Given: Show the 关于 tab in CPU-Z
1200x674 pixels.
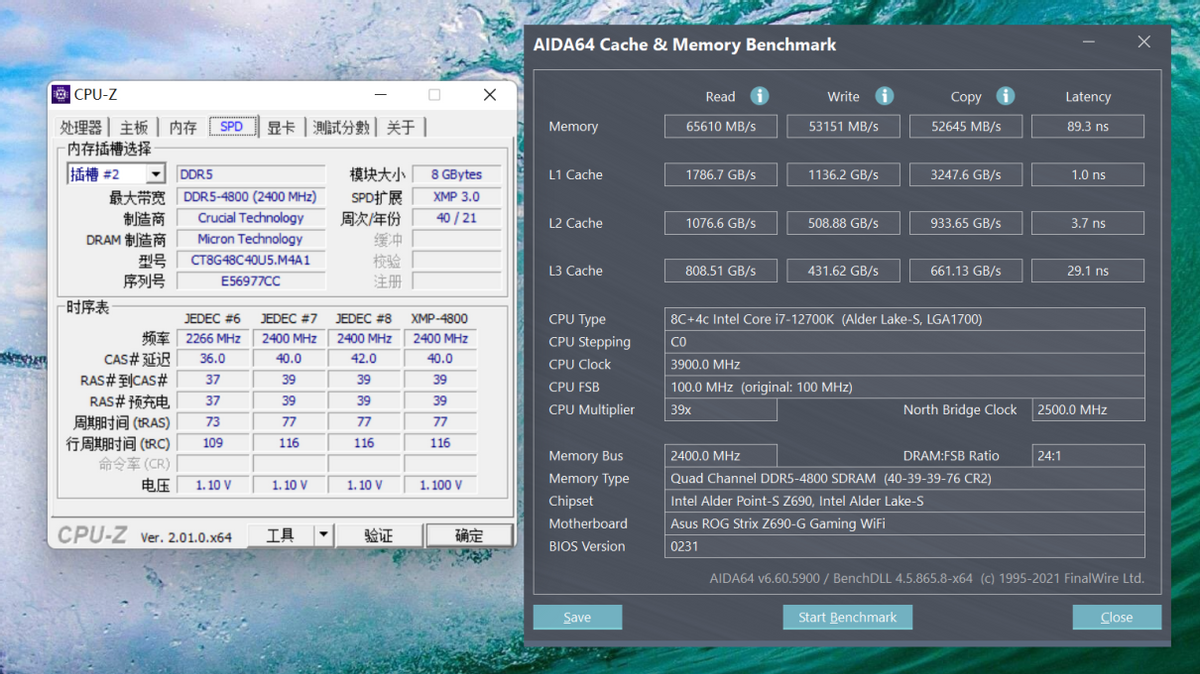Looking at the screenshot, I should pos(401,127).
